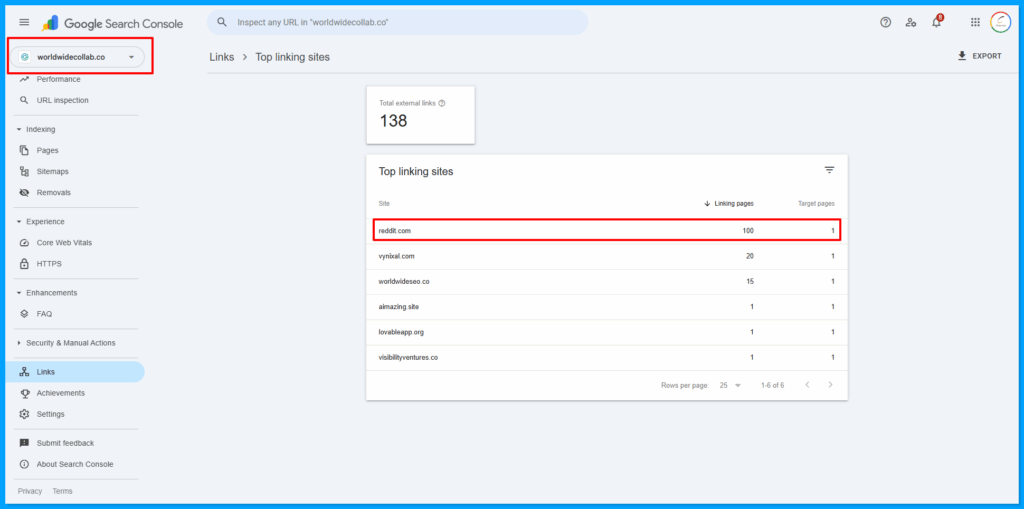The image size is (1024, 509).
Task: Click the next page arrow
Action: tap(831, 385)
